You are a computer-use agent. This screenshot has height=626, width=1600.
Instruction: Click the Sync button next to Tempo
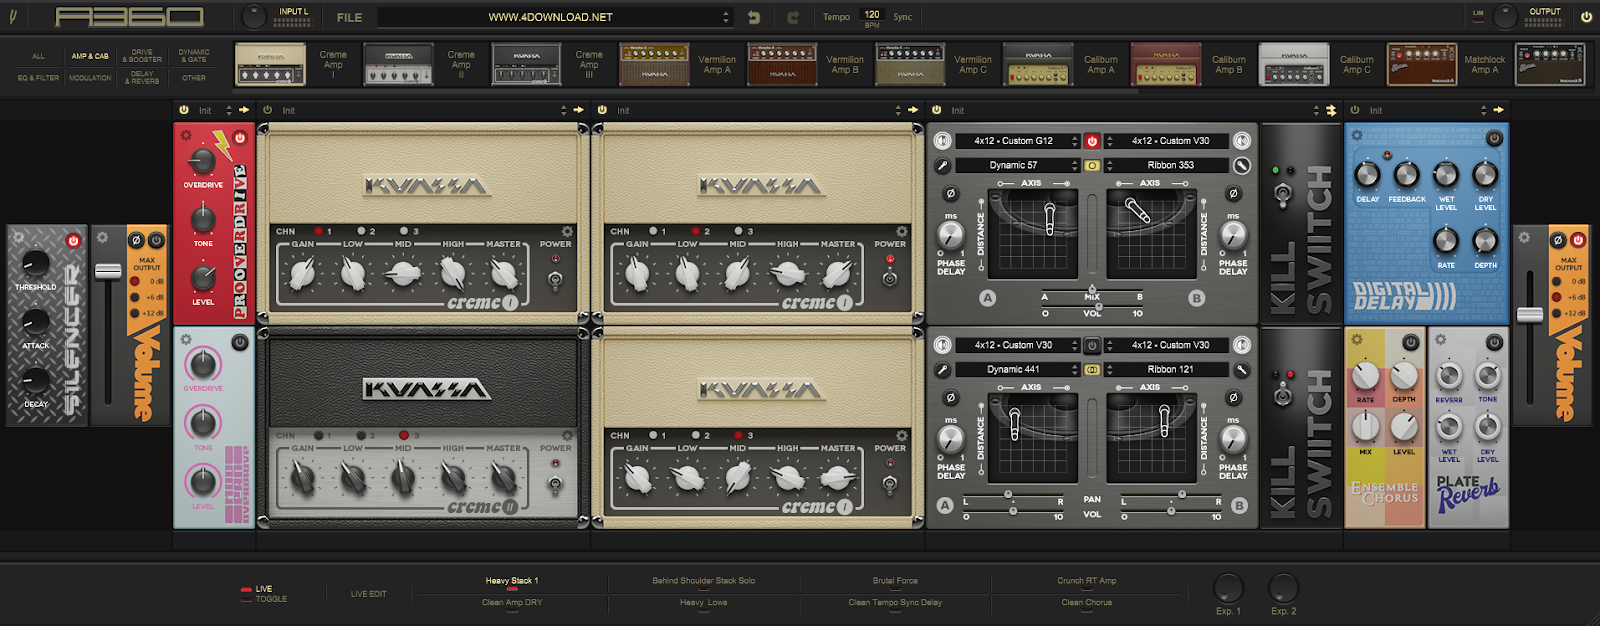(903, 17)
